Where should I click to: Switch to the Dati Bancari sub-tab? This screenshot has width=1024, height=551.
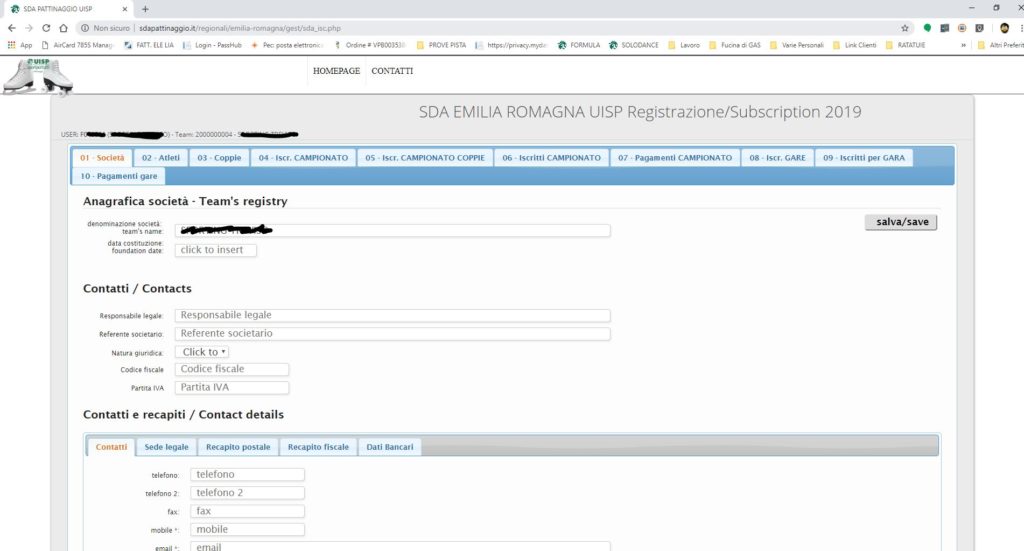[390, 447]
